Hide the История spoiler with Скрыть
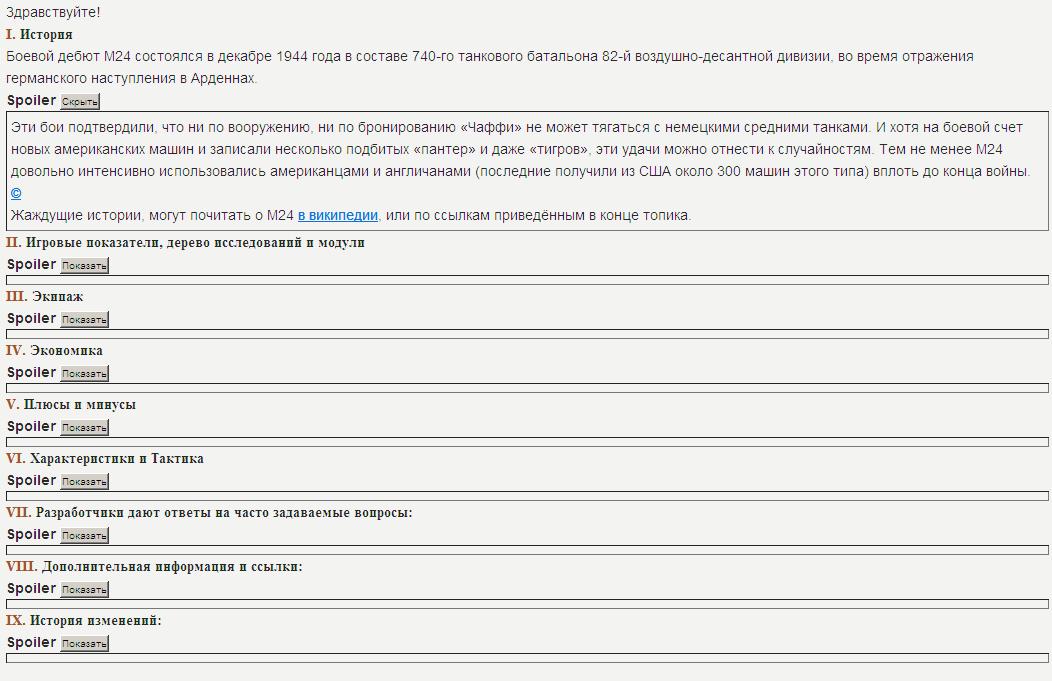 (80, 102)
